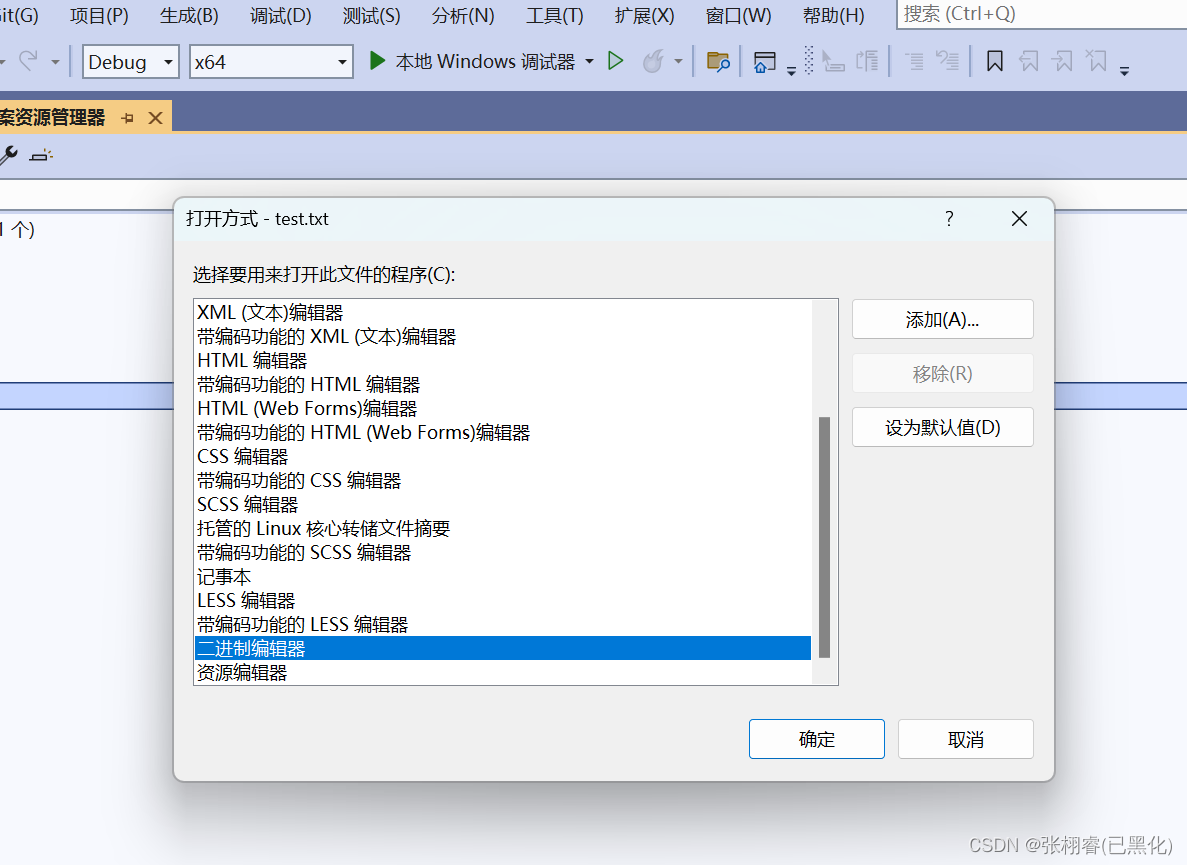Select 记事本 from the program list
The height and width of the screenshot is (865, 1187).
coord(224,576)
